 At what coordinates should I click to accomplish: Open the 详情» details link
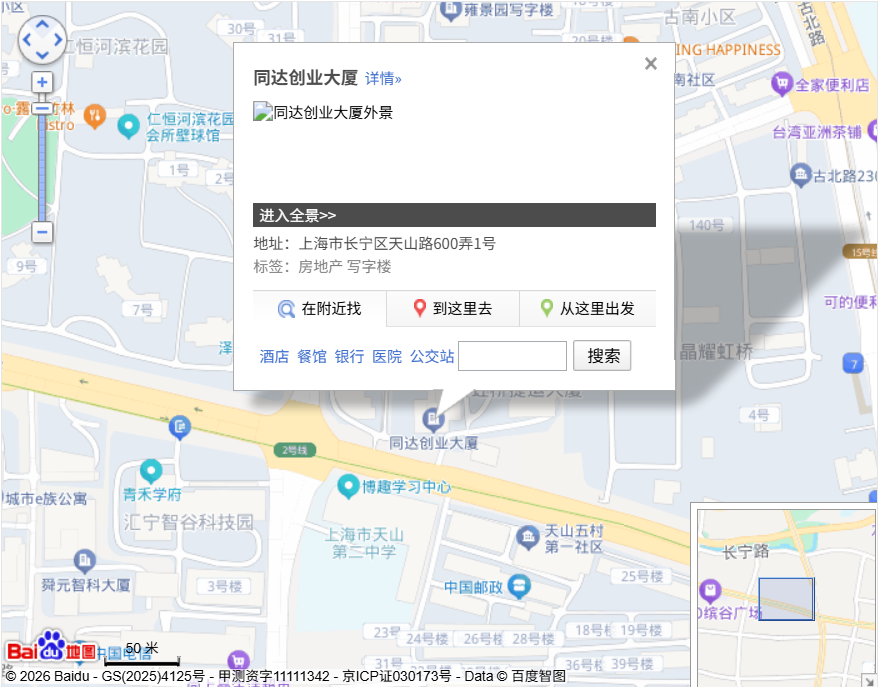[383, 79]
